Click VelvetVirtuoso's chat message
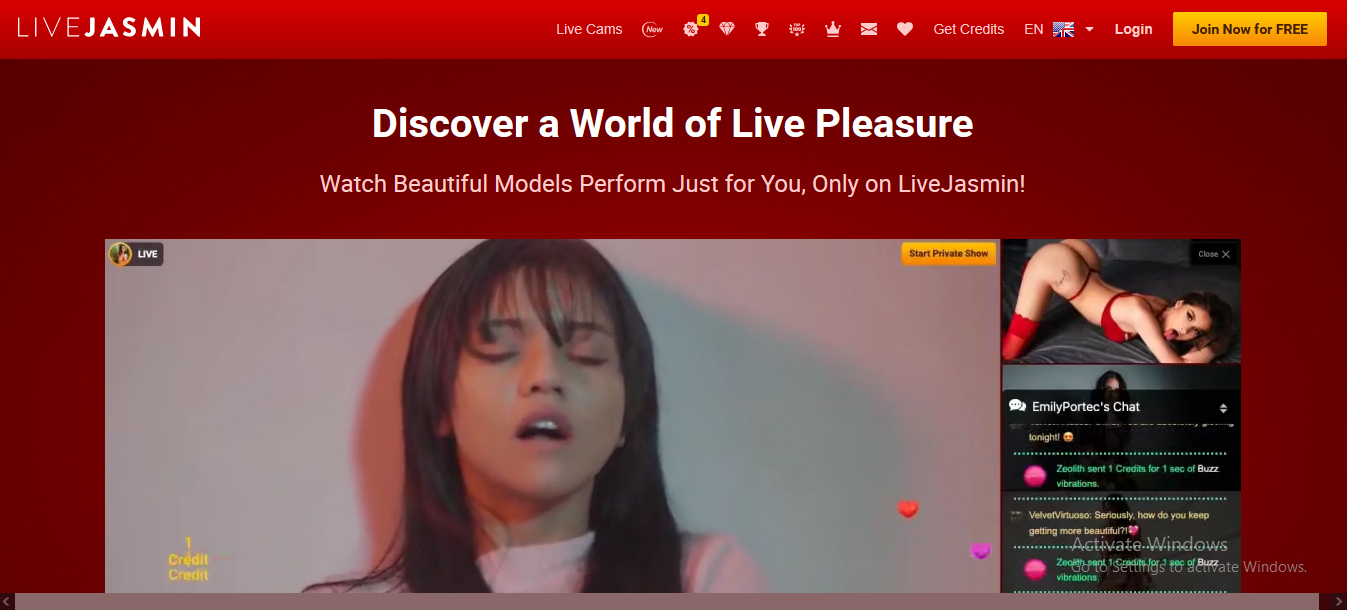The height and width of the screenshot is (610, 1347). click(x=1118, y=523)
